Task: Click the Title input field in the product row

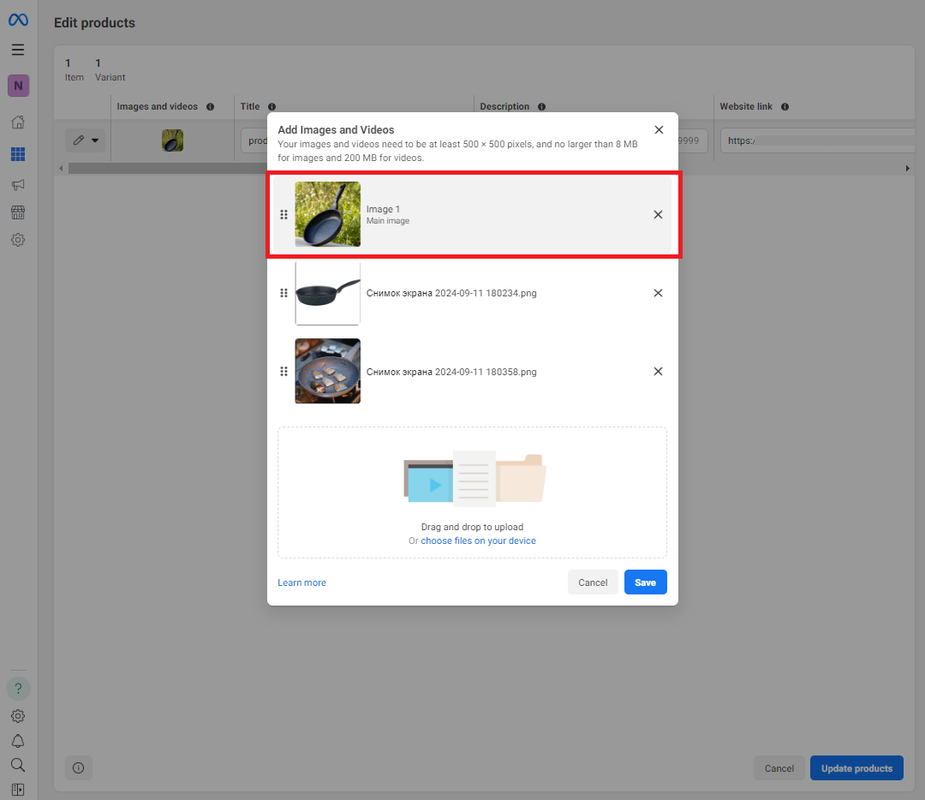Action: click(254, 141)
